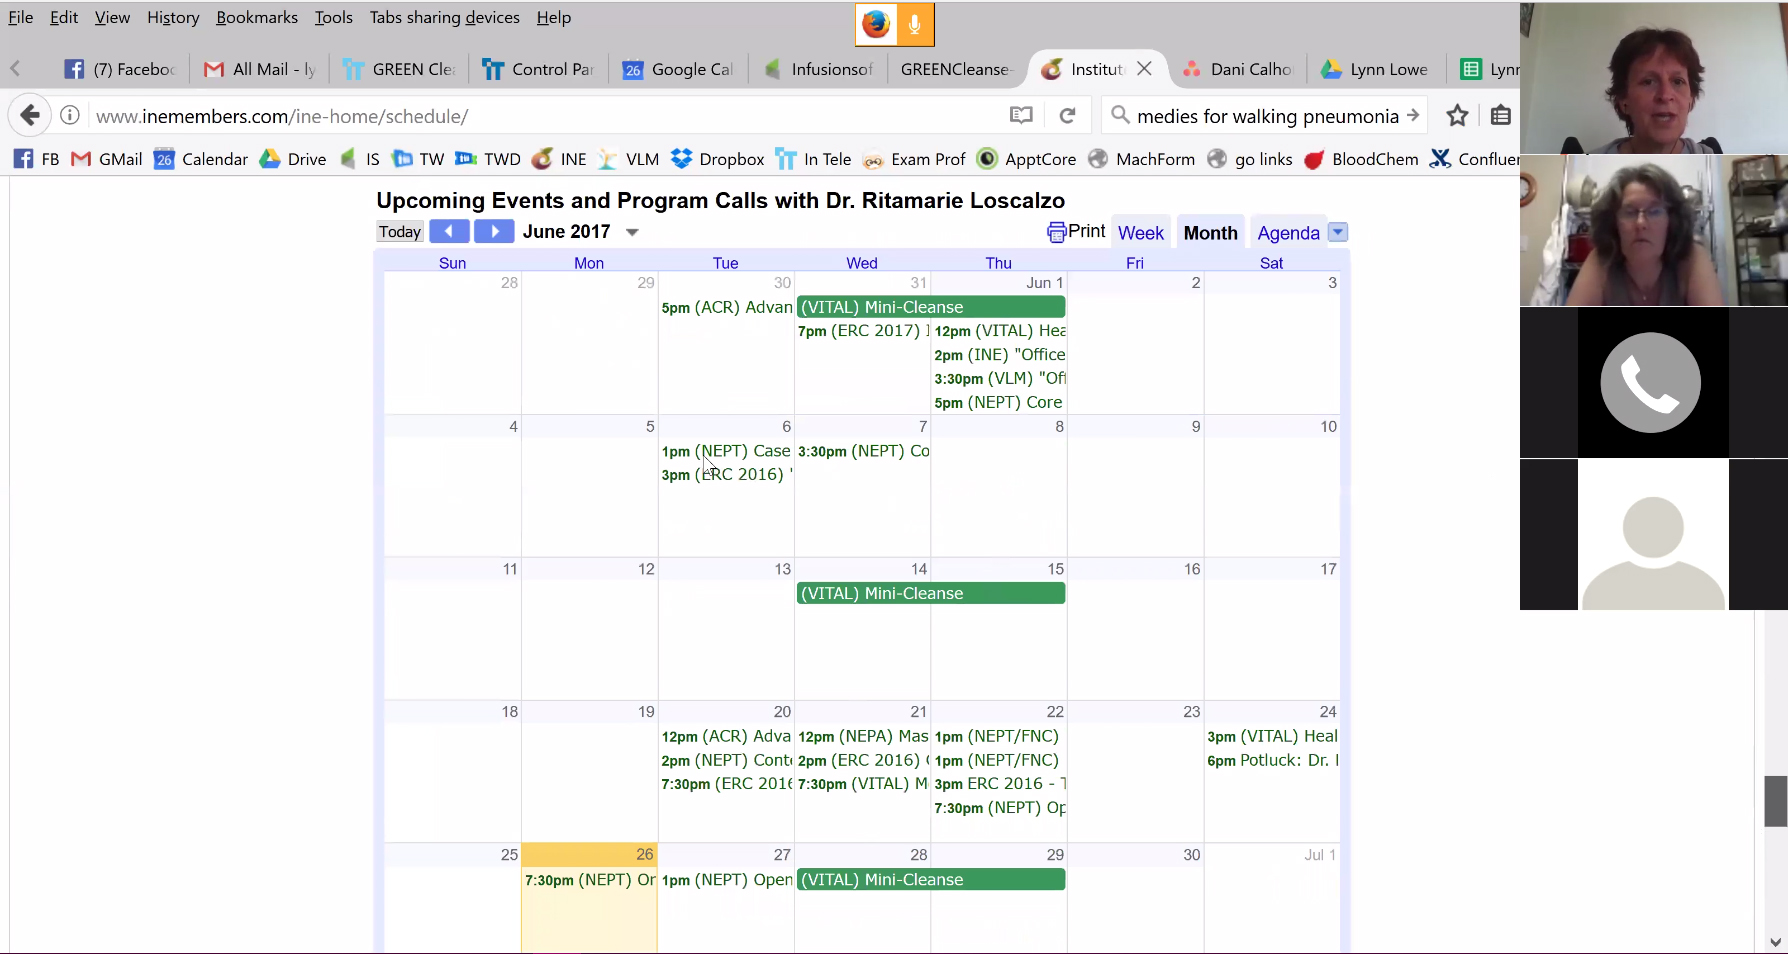Click the Today button
The image size is (1788, 954).
pyautogui.click(x=400, y=232)
